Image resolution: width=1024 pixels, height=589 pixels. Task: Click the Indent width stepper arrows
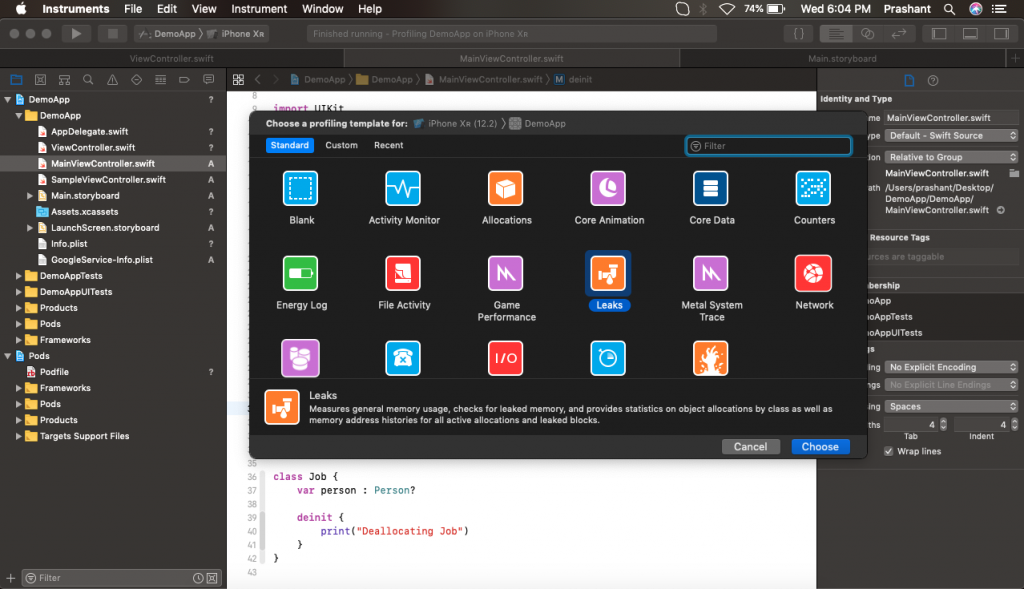point(1014,424)
